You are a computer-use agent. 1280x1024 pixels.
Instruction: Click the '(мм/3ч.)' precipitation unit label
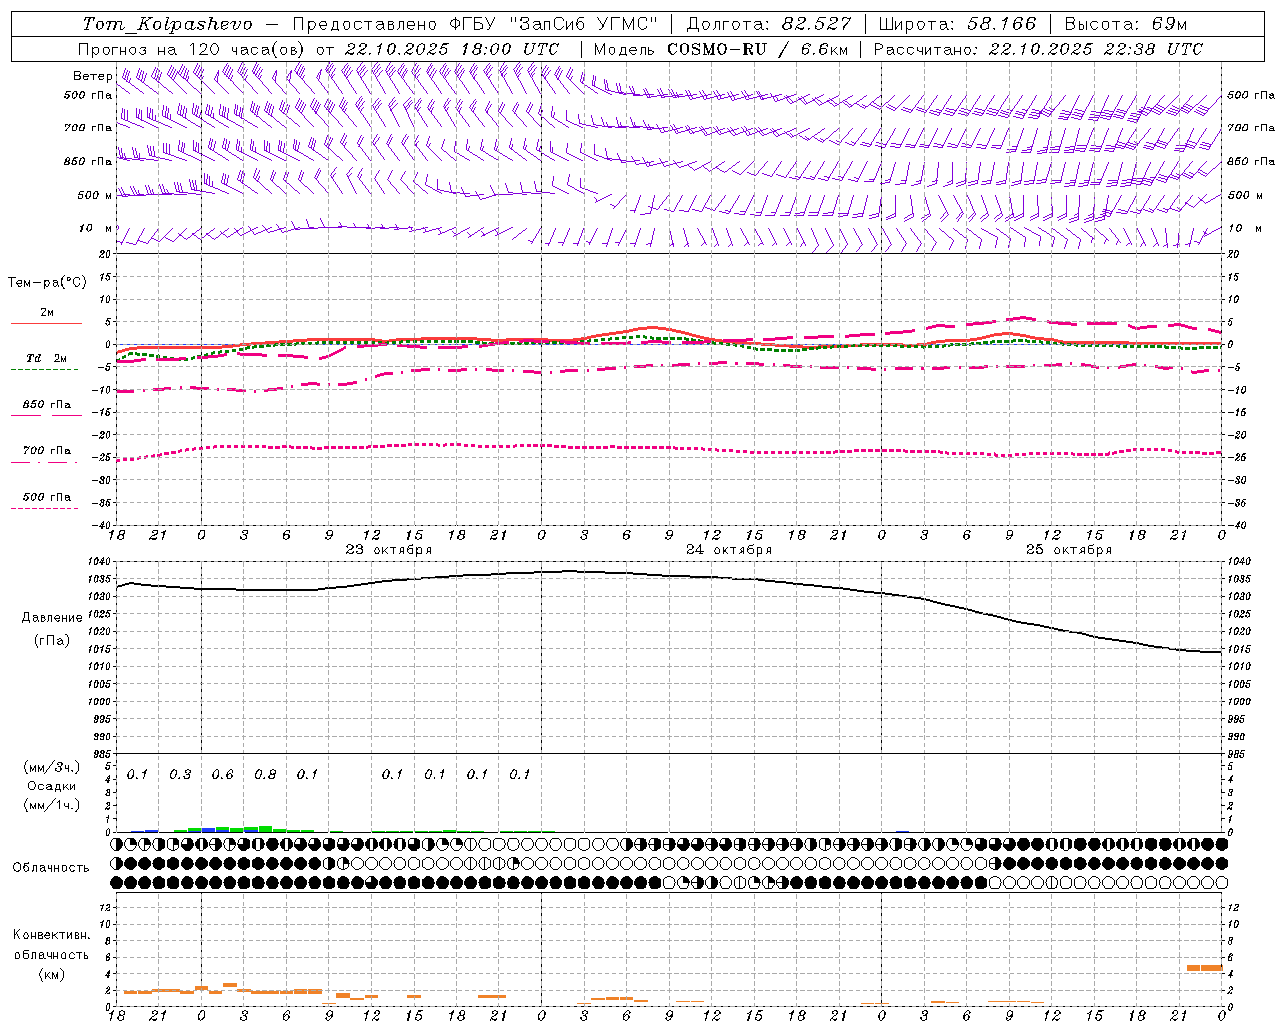(51, 767)
